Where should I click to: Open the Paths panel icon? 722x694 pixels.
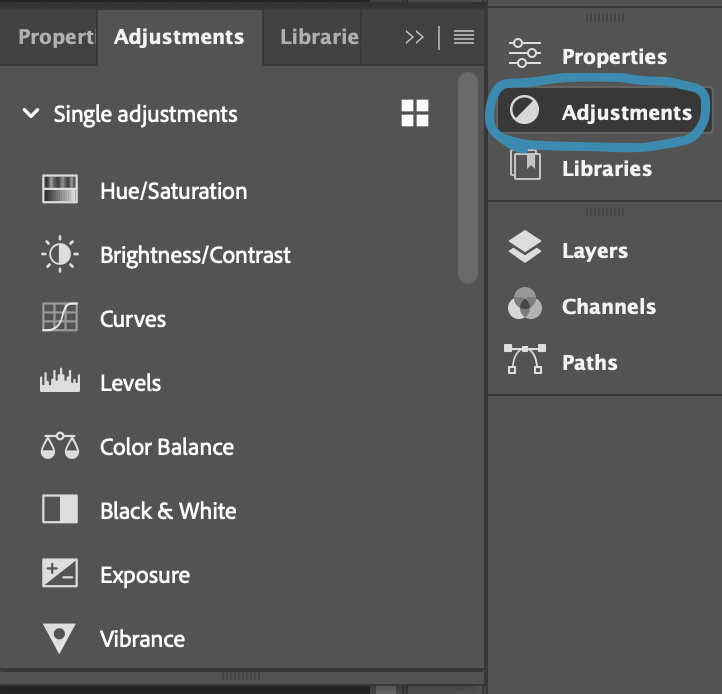[525, 362]
